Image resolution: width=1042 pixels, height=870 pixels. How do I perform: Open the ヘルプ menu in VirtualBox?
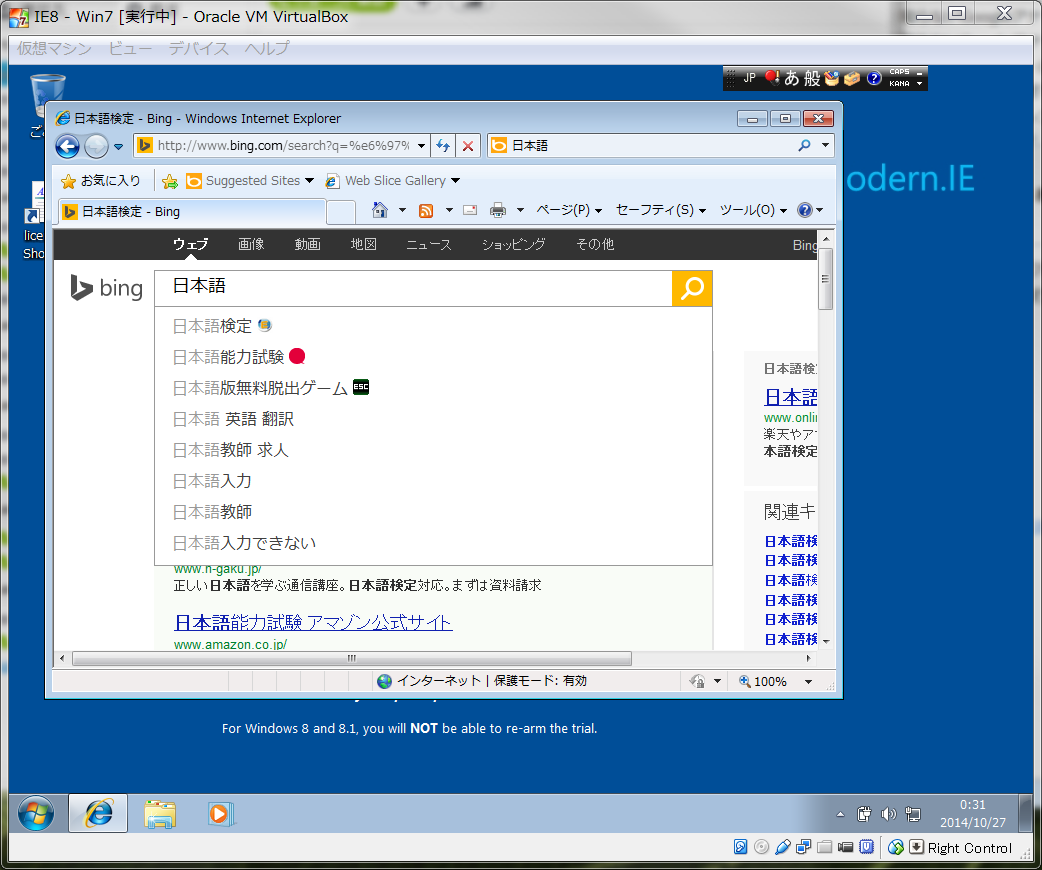click(x=266, y=49)
